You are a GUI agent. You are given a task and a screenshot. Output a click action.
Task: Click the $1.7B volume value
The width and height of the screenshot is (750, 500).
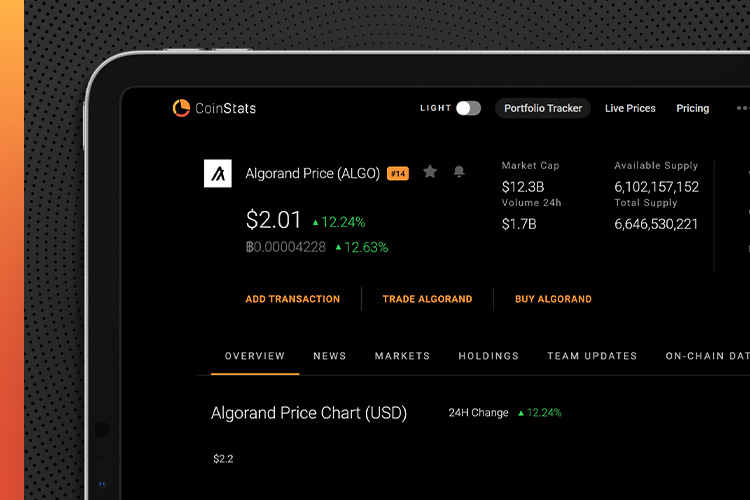(519, 224)
